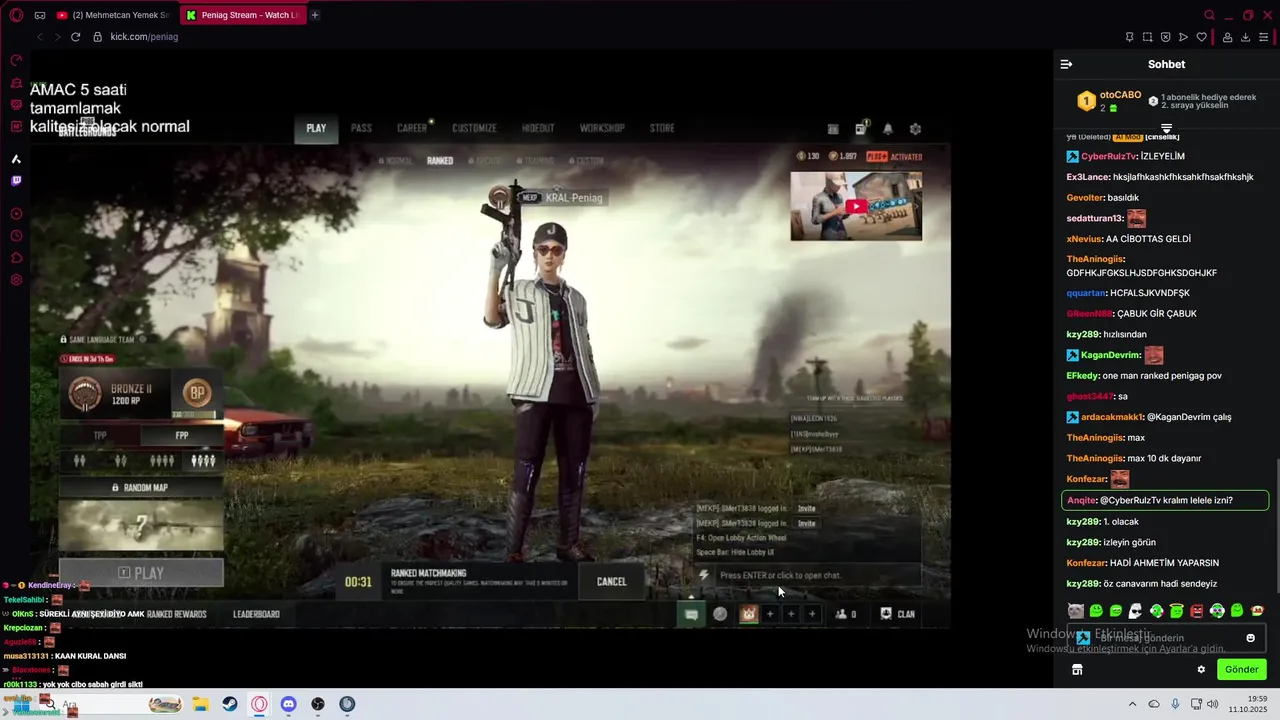
Task: Insert the red angry emote
Action: click(1197, 611)
